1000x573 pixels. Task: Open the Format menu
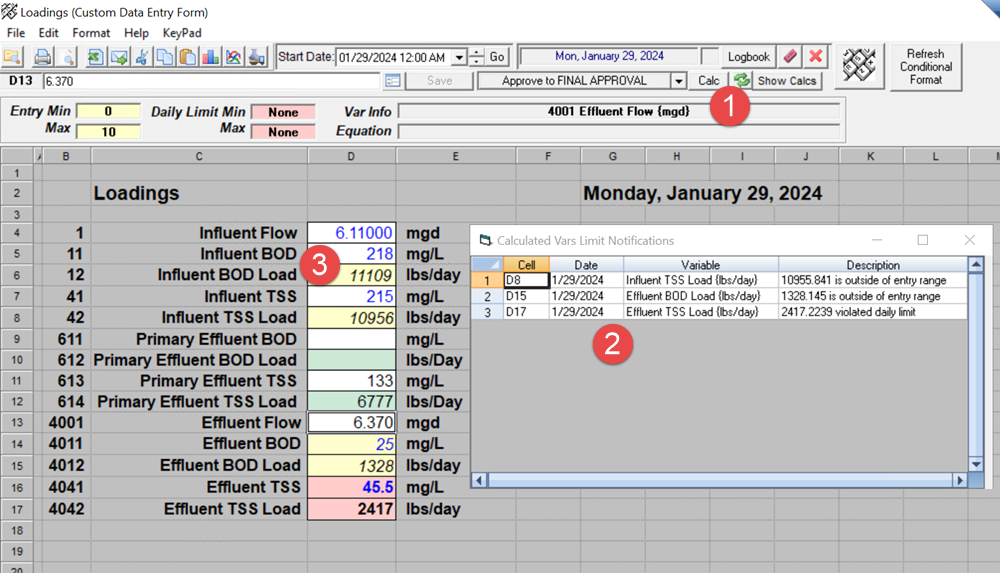pos(91,33)
